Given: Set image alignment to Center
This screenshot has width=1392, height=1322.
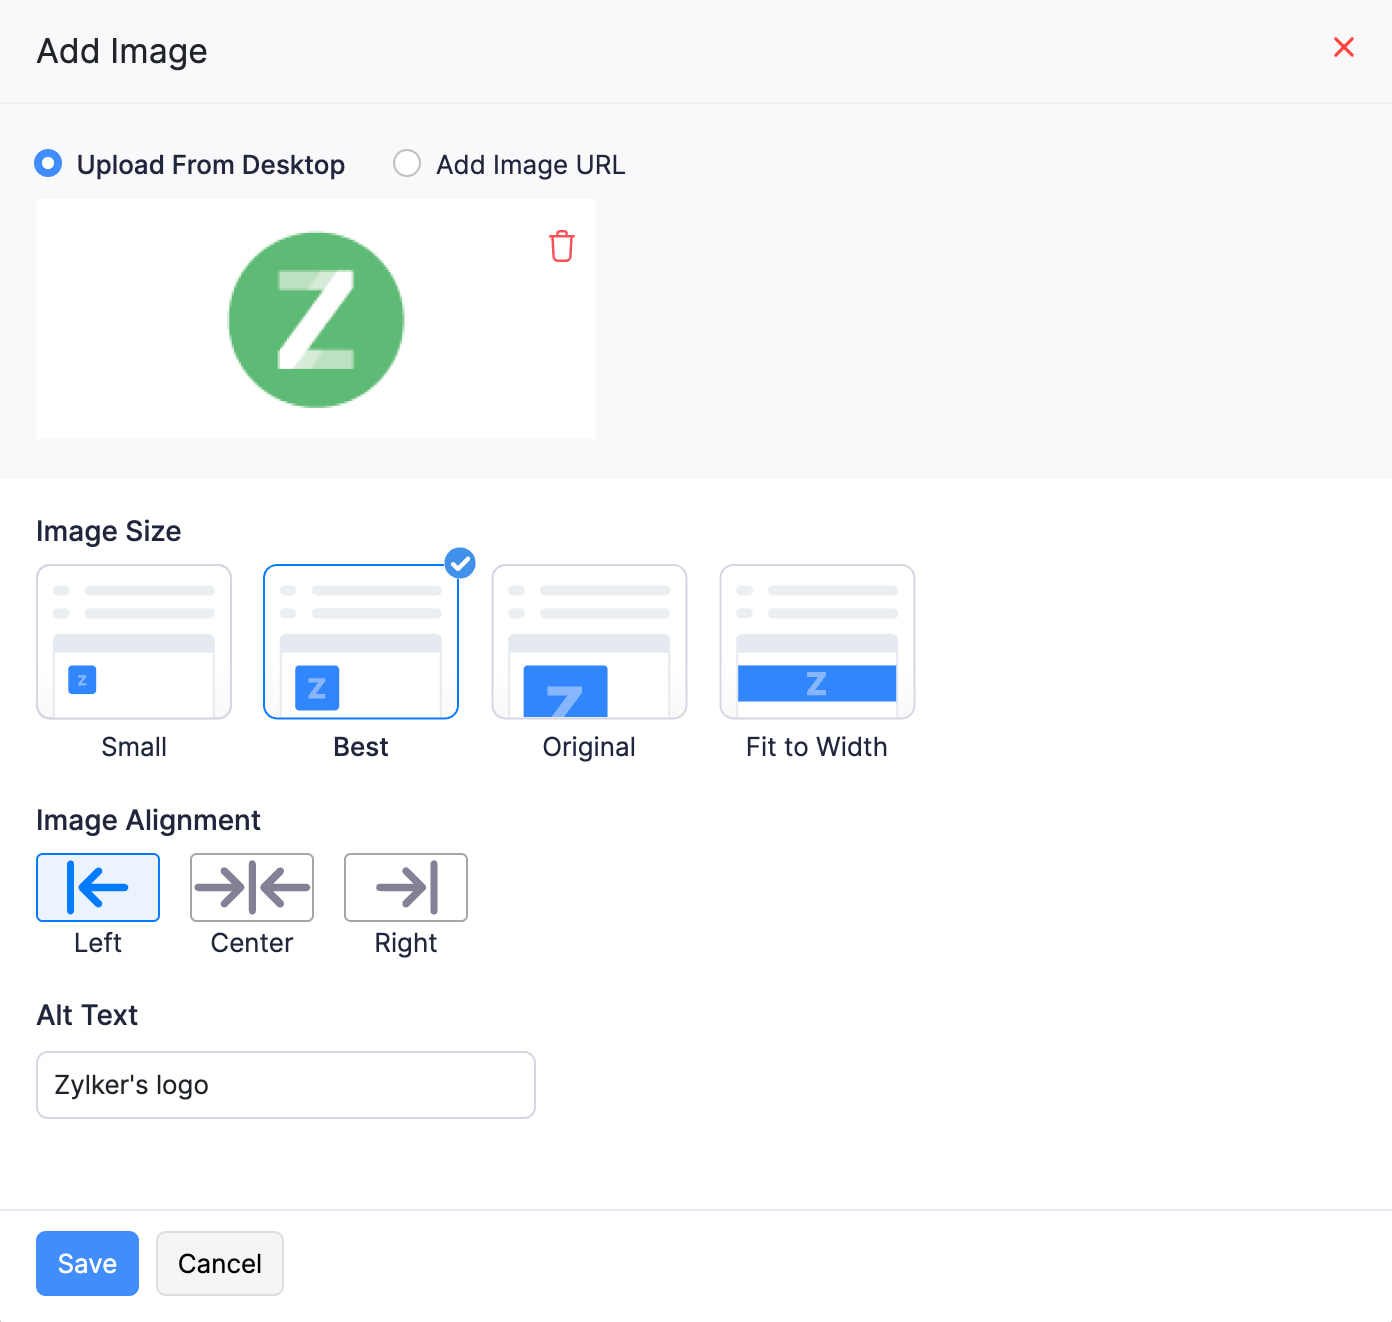Looking at the screenshot, I should [251, 887].
